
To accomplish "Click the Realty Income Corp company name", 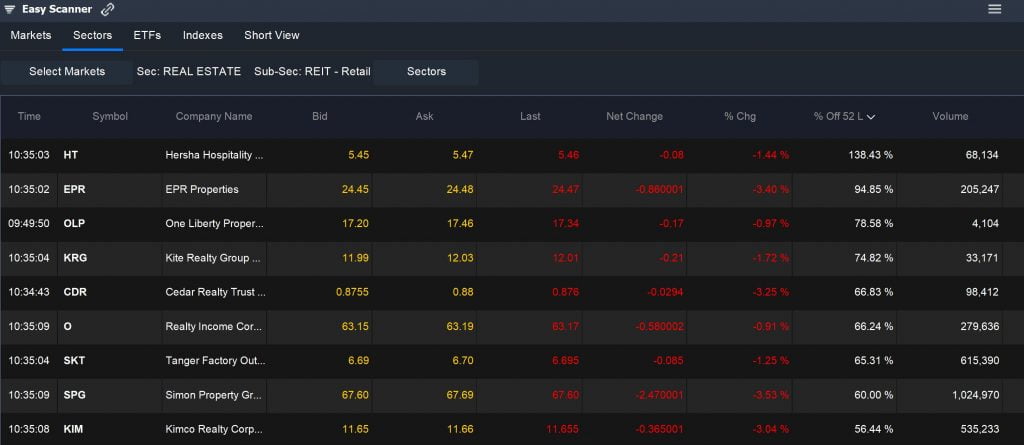I will (x=214, y=326).
